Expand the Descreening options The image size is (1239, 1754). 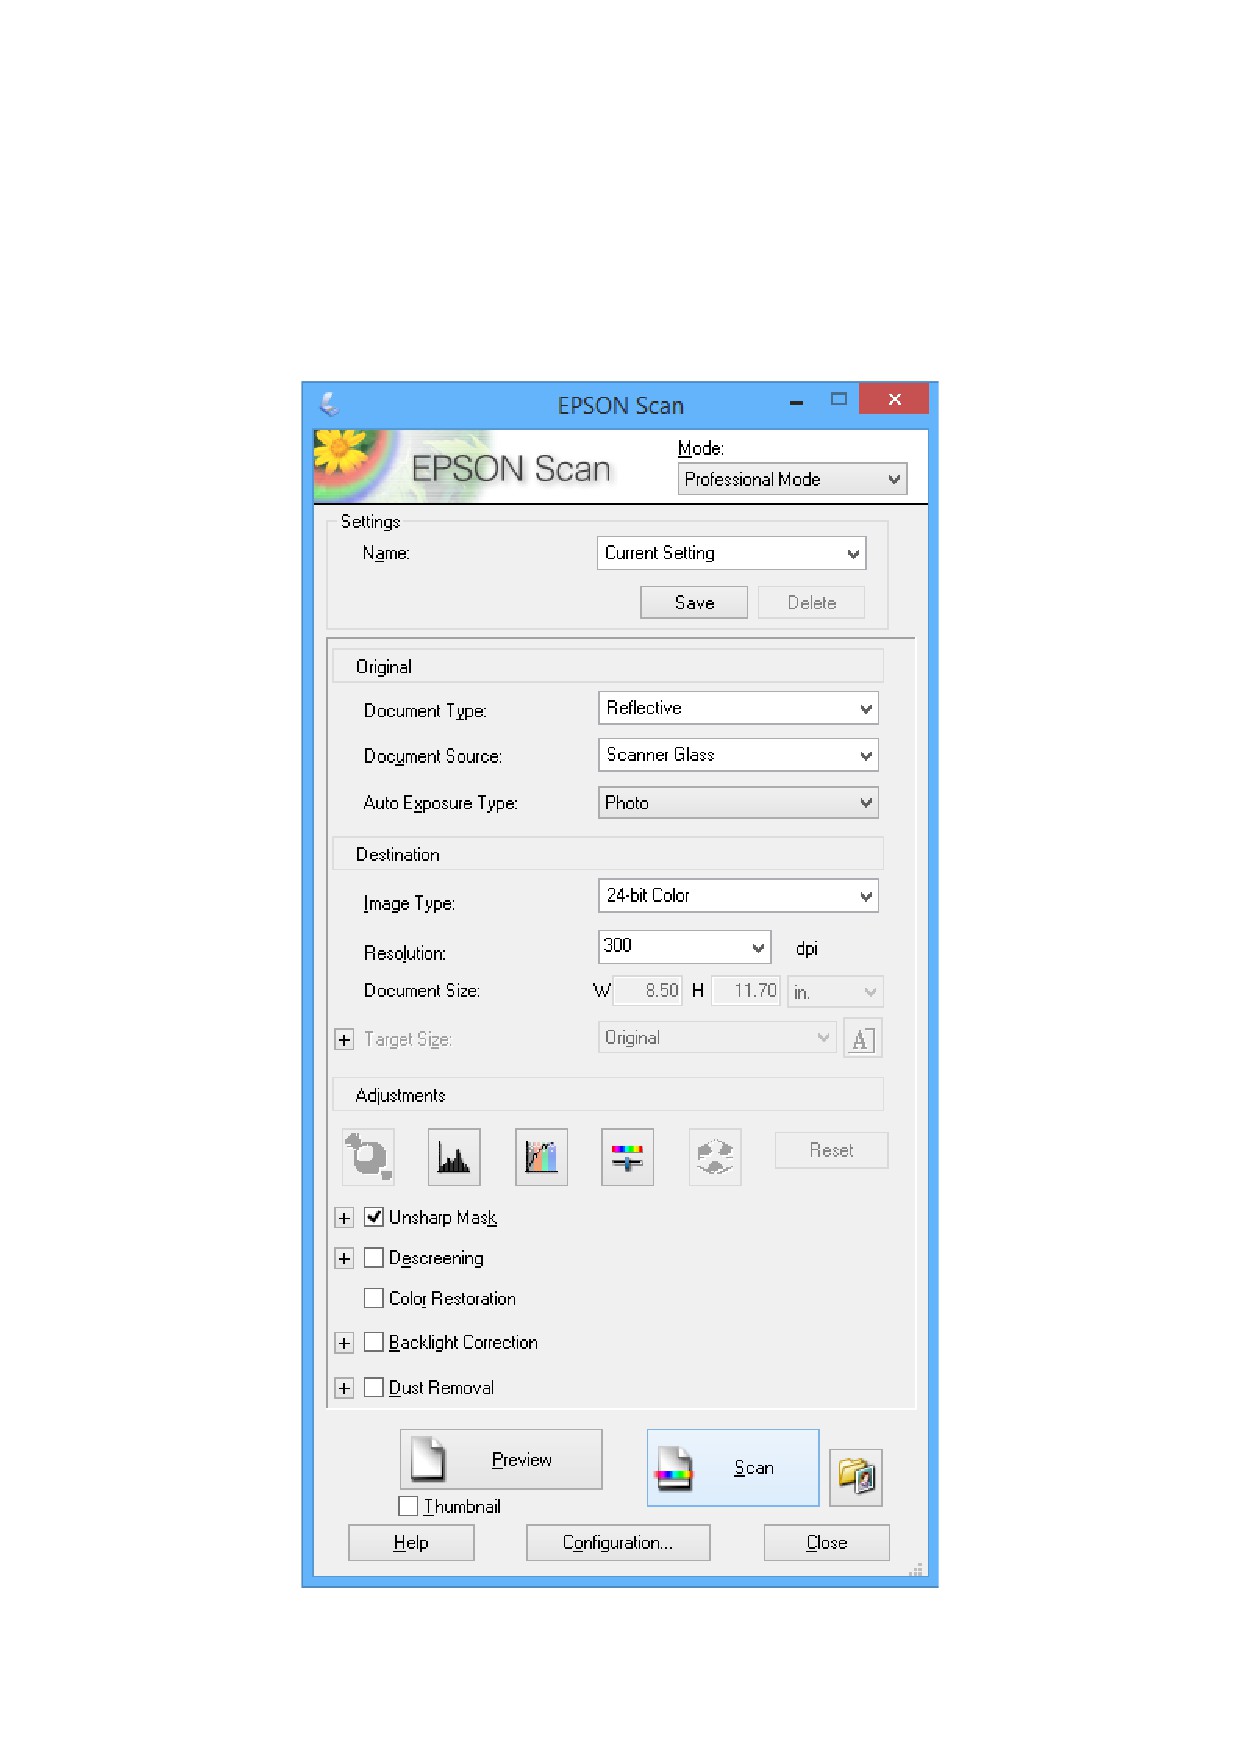(344, 1258)
